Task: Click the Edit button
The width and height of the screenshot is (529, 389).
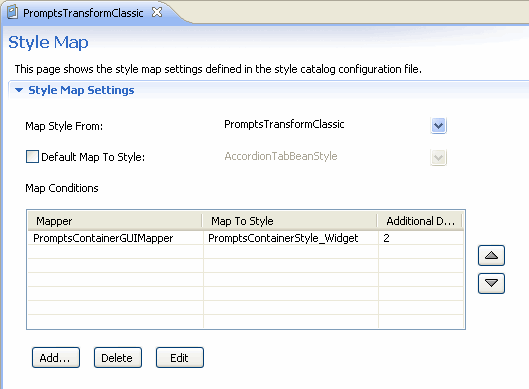Action: [x=180, y=357]
